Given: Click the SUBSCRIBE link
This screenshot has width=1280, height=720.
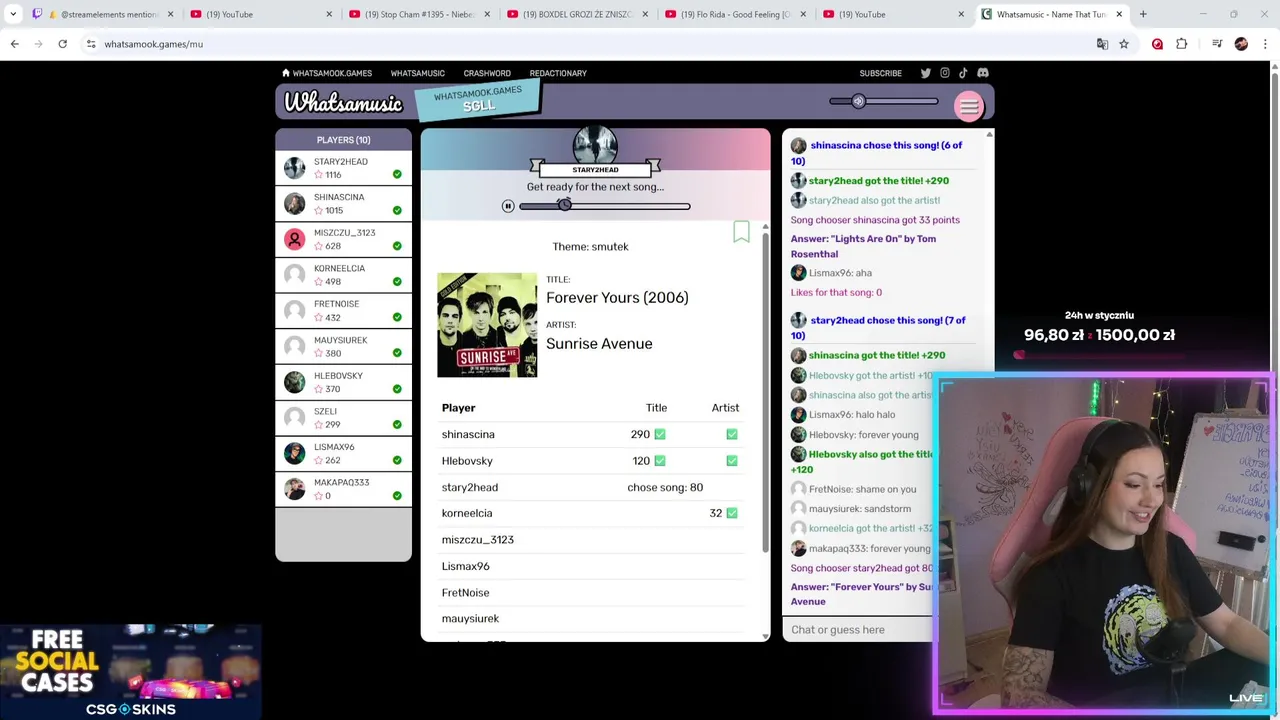Looking at the screenshot, I should [x=880, y=73].
